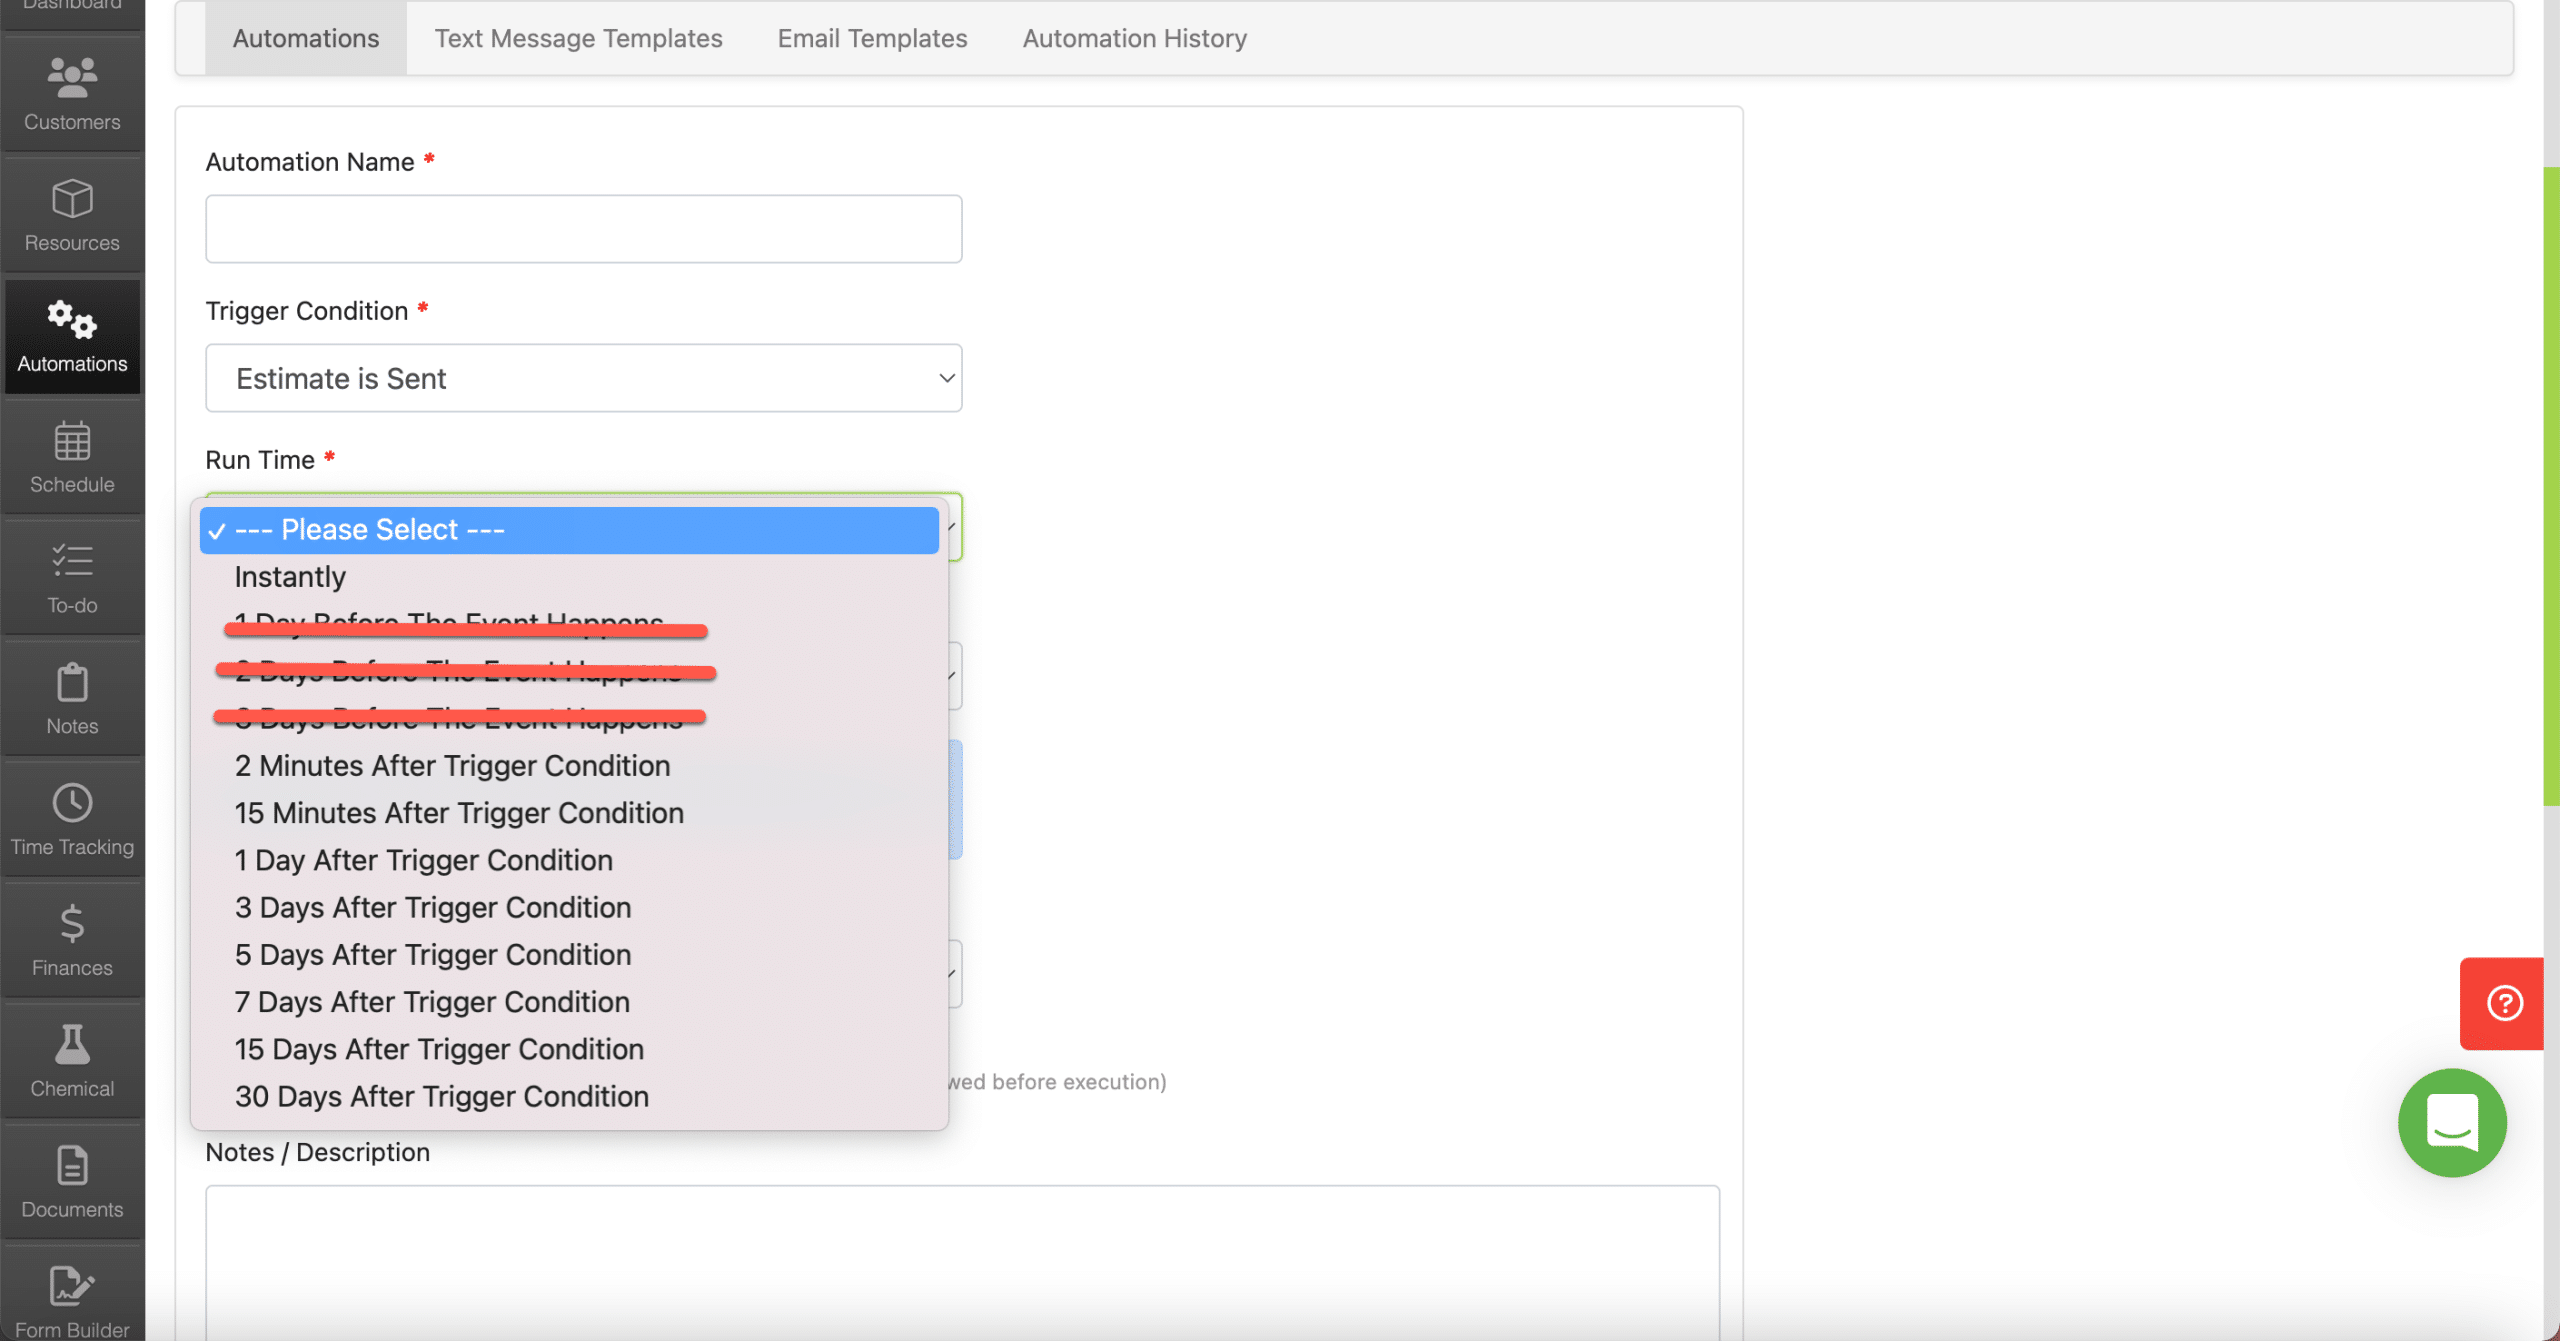
Task: Select Instantly from the Run Time dropdown
Action: [x=290, y=576]
